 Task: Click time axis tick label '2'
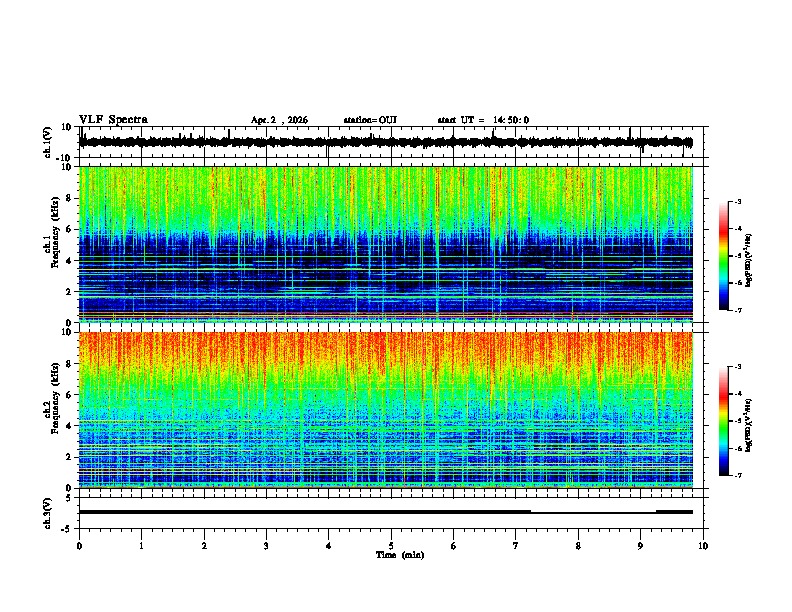204,546
